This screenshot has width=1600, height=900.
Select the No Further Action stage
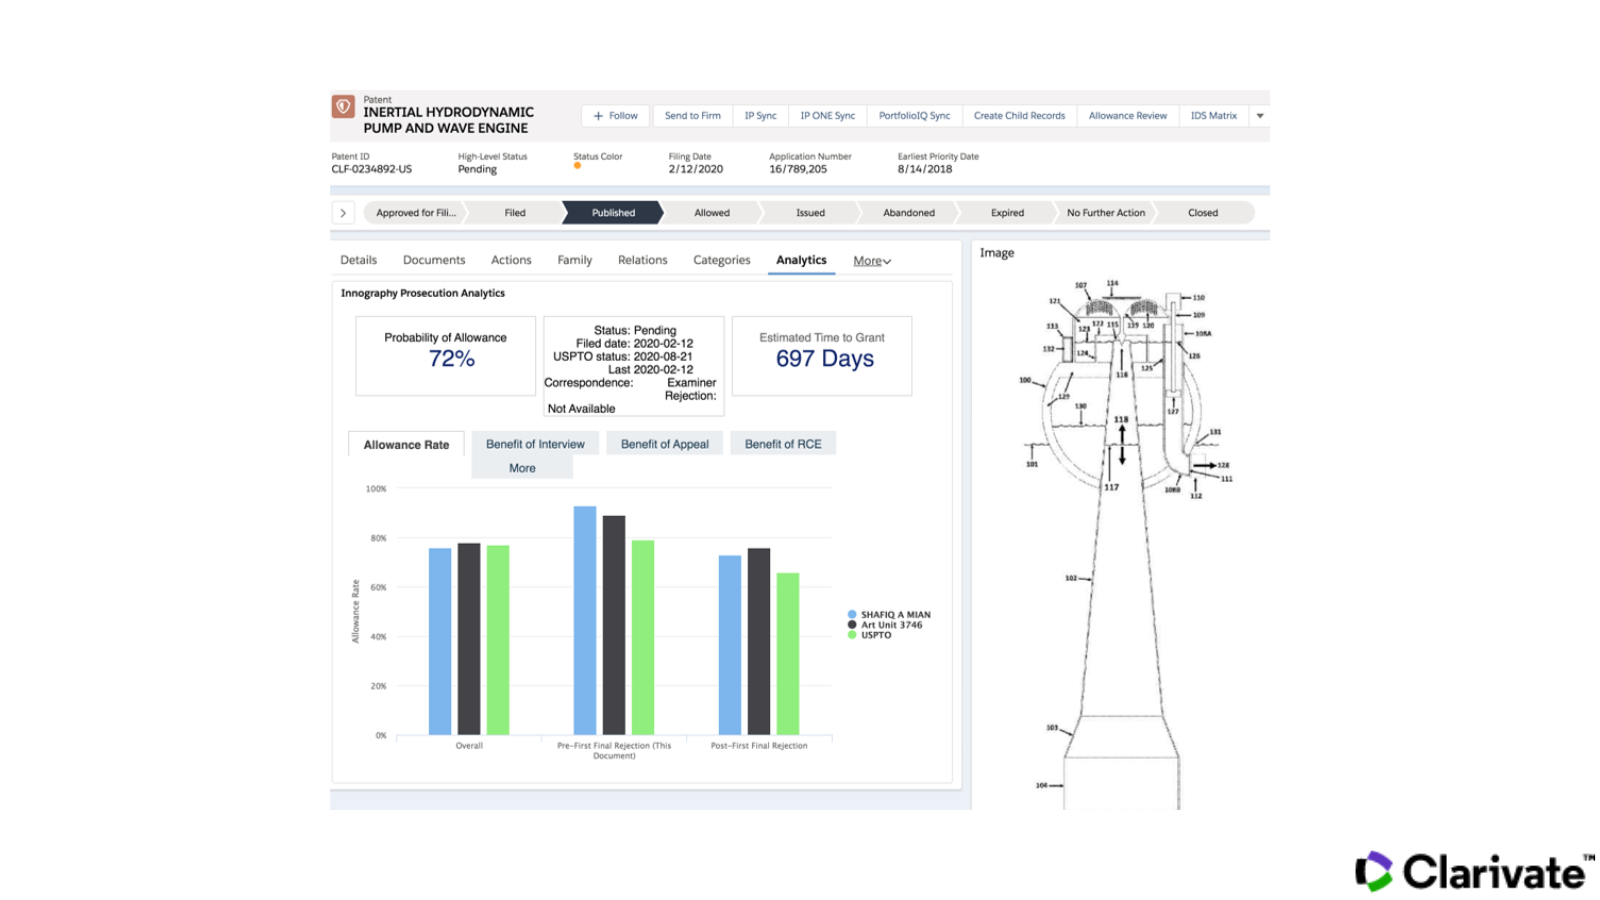click(x=1105, y=213)
